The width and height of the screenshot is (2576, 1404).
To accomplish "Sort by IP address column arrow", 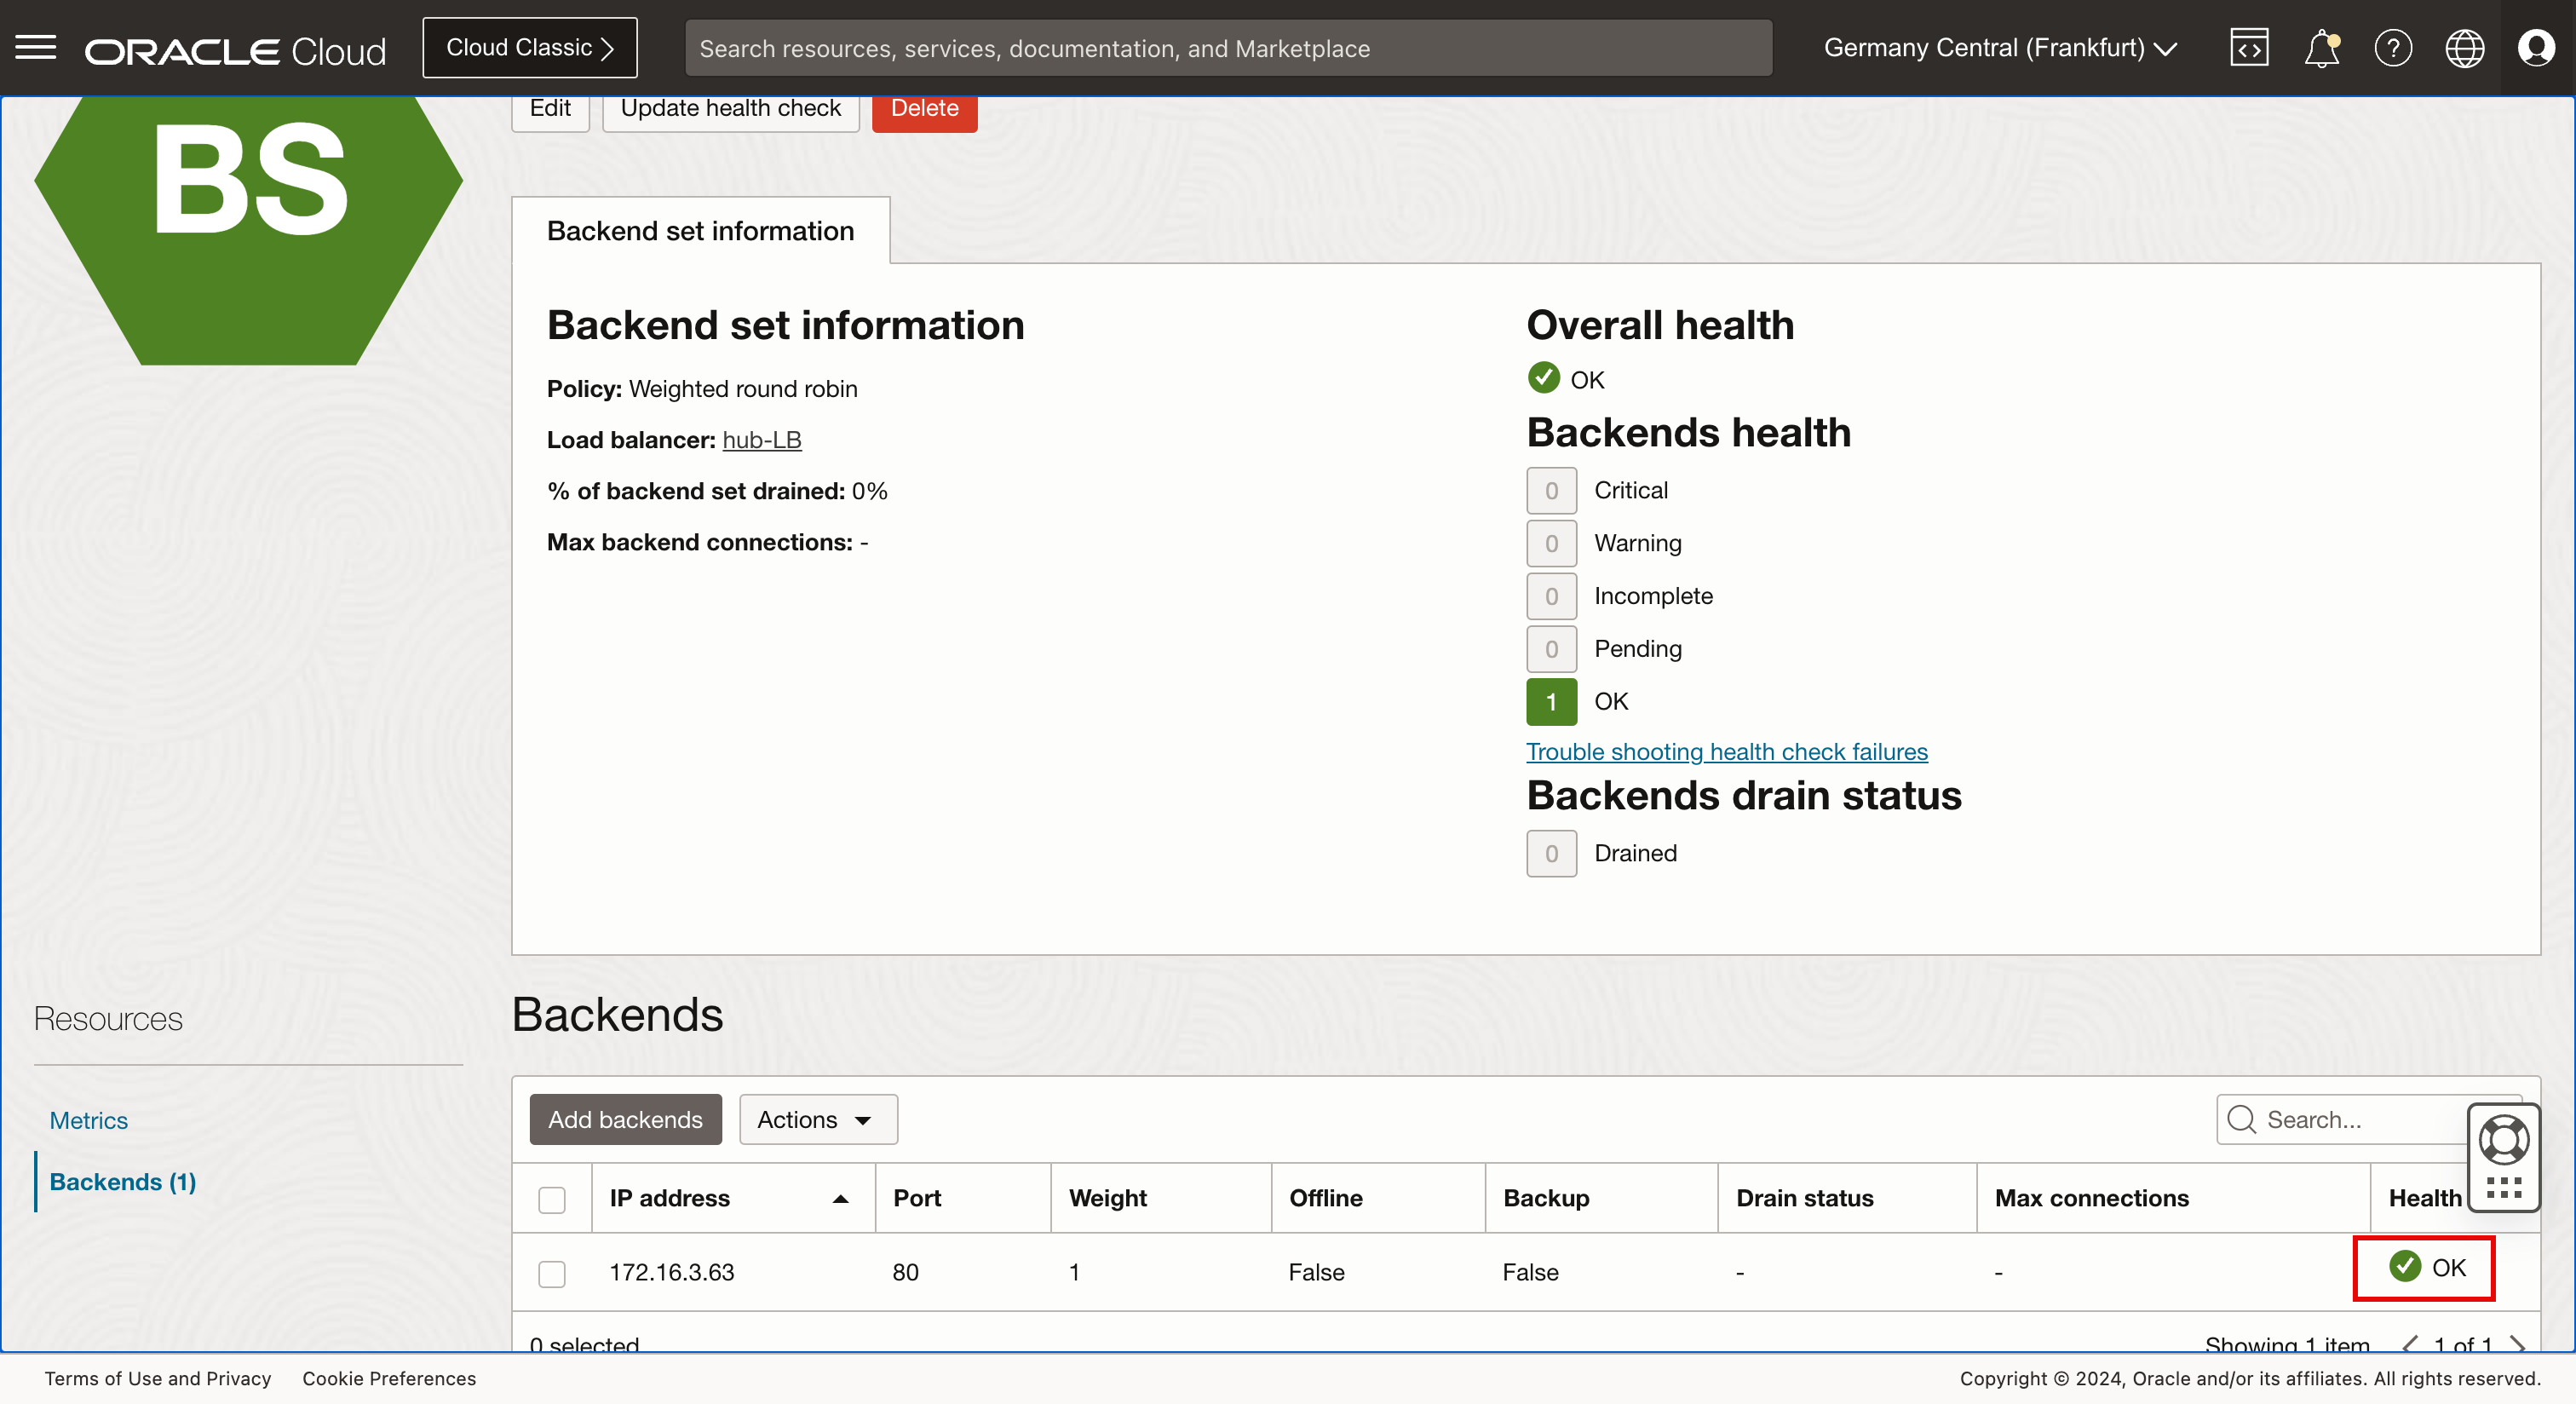I will point(840,1199).
